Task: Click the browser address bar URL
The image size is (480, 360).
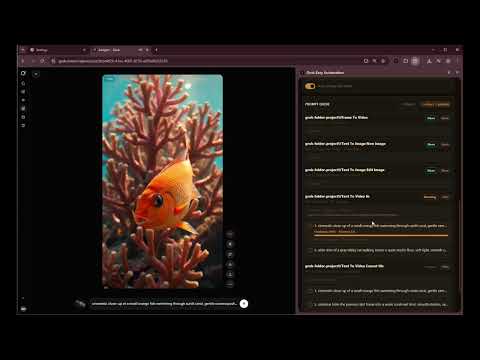Action: pyautogui.click(x=113, y=61)
